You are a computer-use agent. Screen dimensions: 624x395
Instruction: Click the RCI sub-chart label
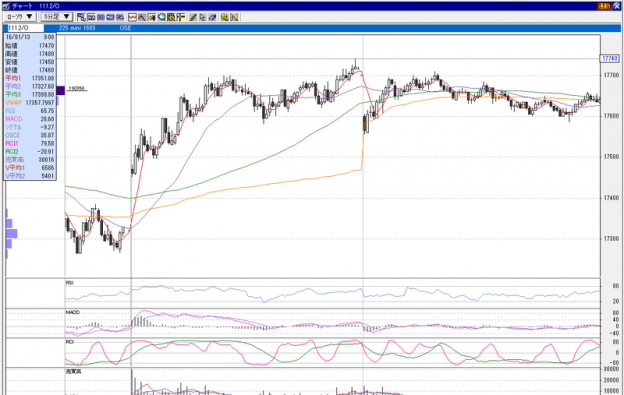pos(70,342)
